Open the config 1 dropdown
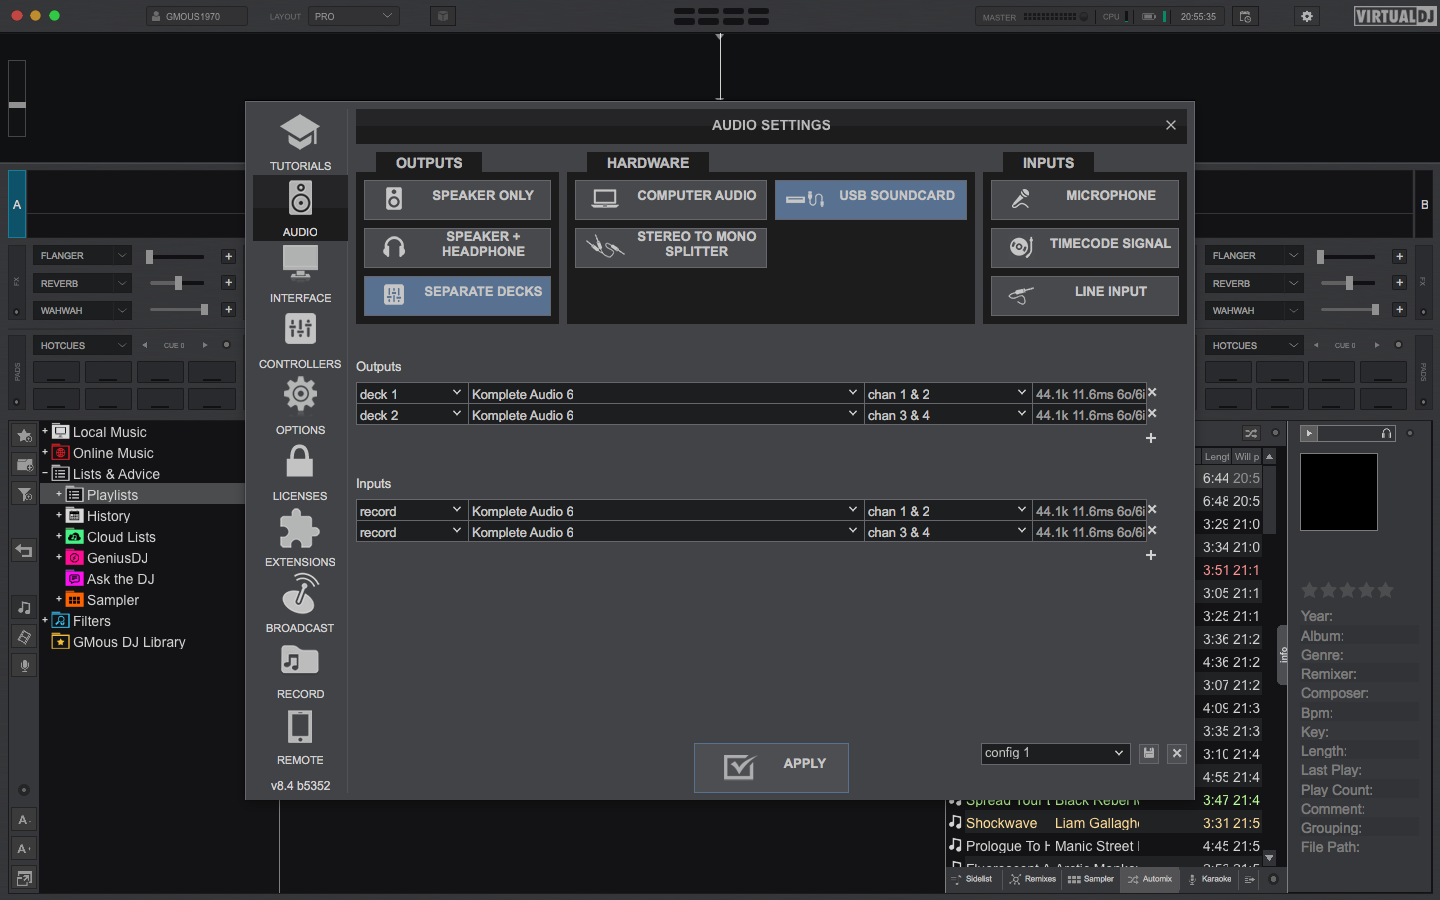The height and width of the screenshot is (900, 1440). pyautogui.click(x=1055, y=753)
